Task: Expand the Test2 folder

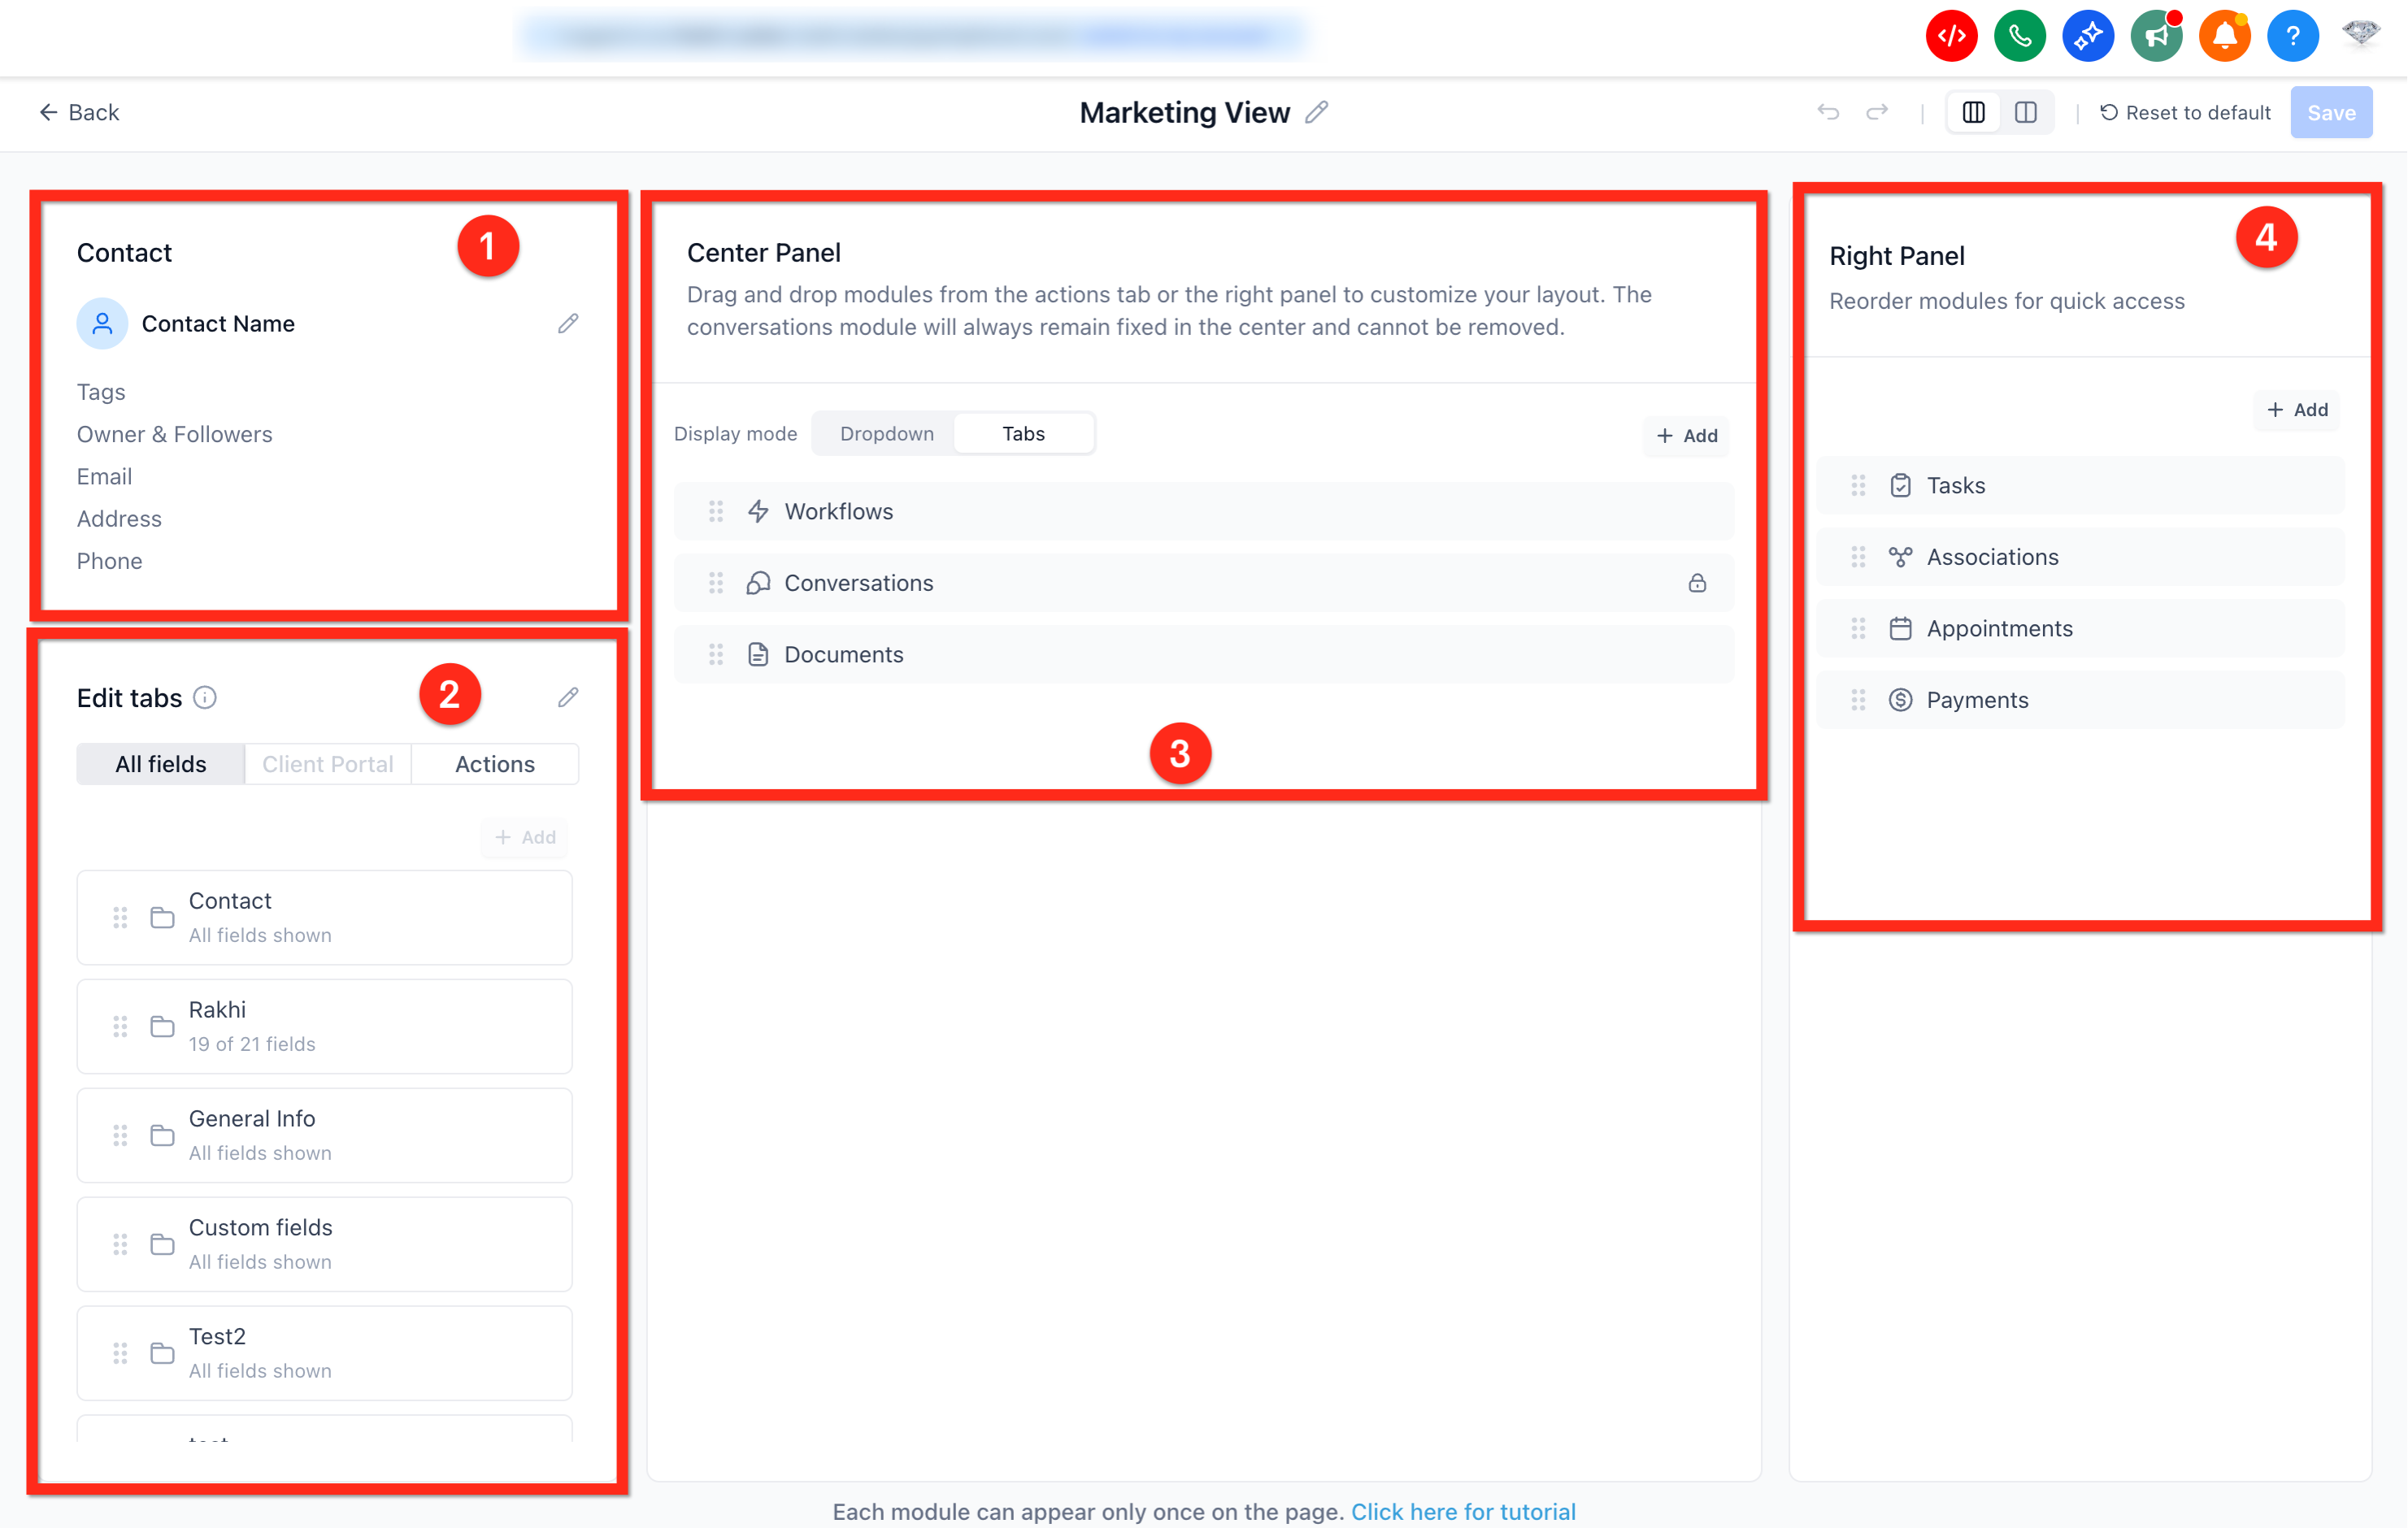Action: pos(324,1353)
